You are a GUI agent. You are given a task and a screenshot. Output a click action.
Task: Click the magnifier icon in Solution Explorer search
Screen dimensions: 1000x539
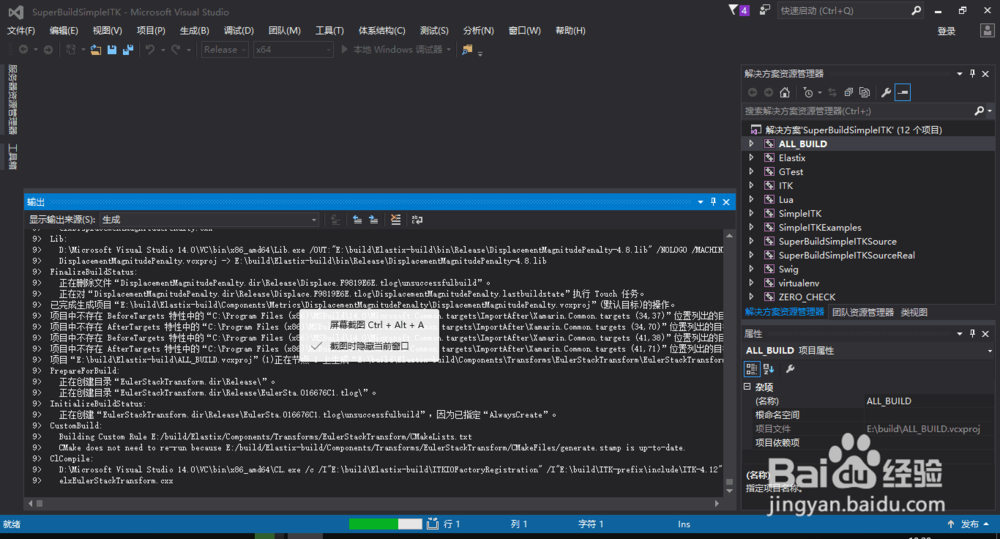pyautogui.click(x=980, y=111)
